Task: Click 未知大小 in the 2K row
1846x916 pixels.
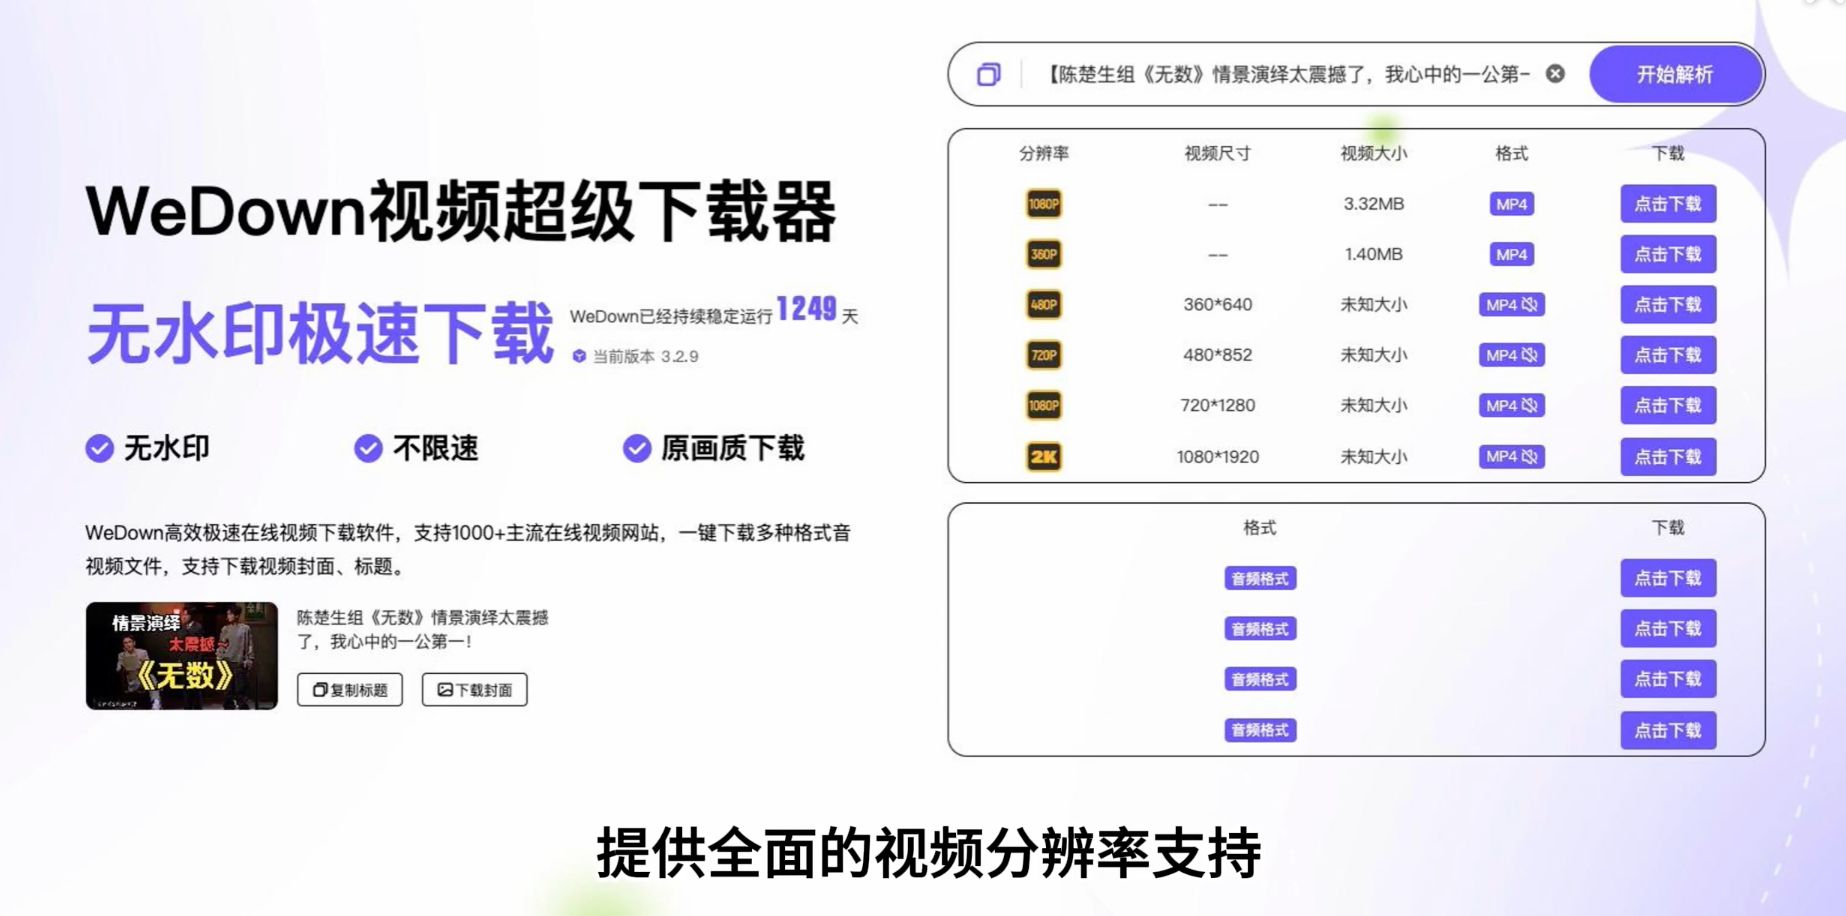Action: click(1373, 457)
